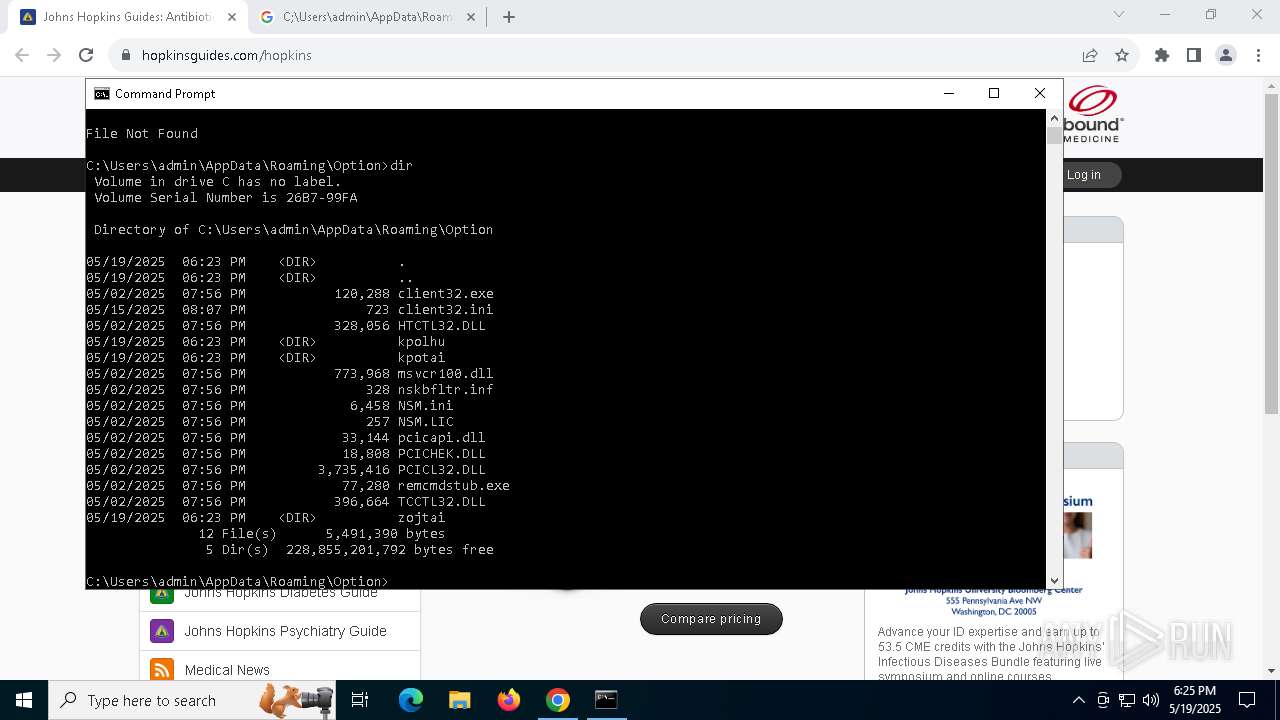
Task: Open Task View on the taskbar
Action: point(360,700)
